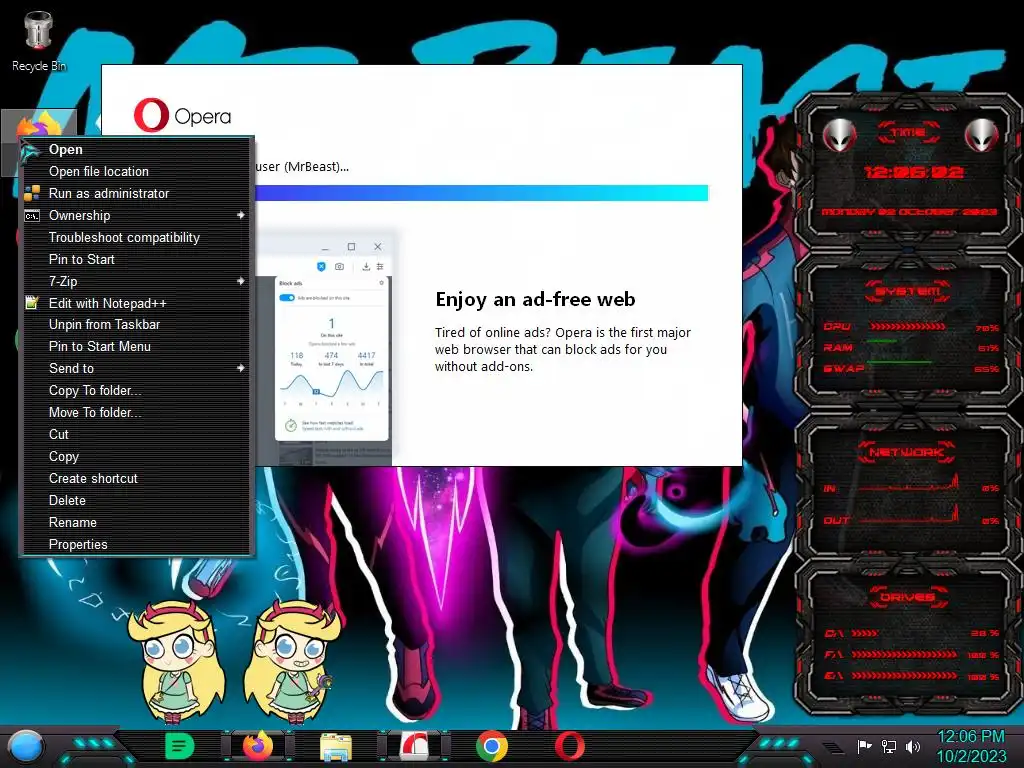Click the left alien head on the Time widget
This screenshot has height=768, width=1024.
click(x=839, y=135)
